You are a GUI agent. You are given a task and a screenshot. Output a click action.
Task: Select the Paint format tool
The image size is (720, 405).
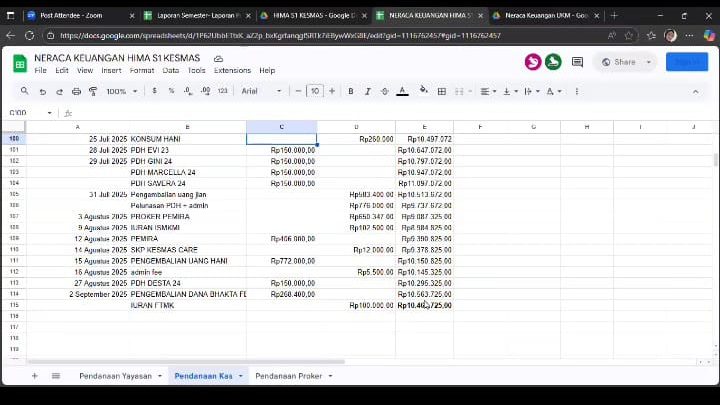tap(92, 91)
